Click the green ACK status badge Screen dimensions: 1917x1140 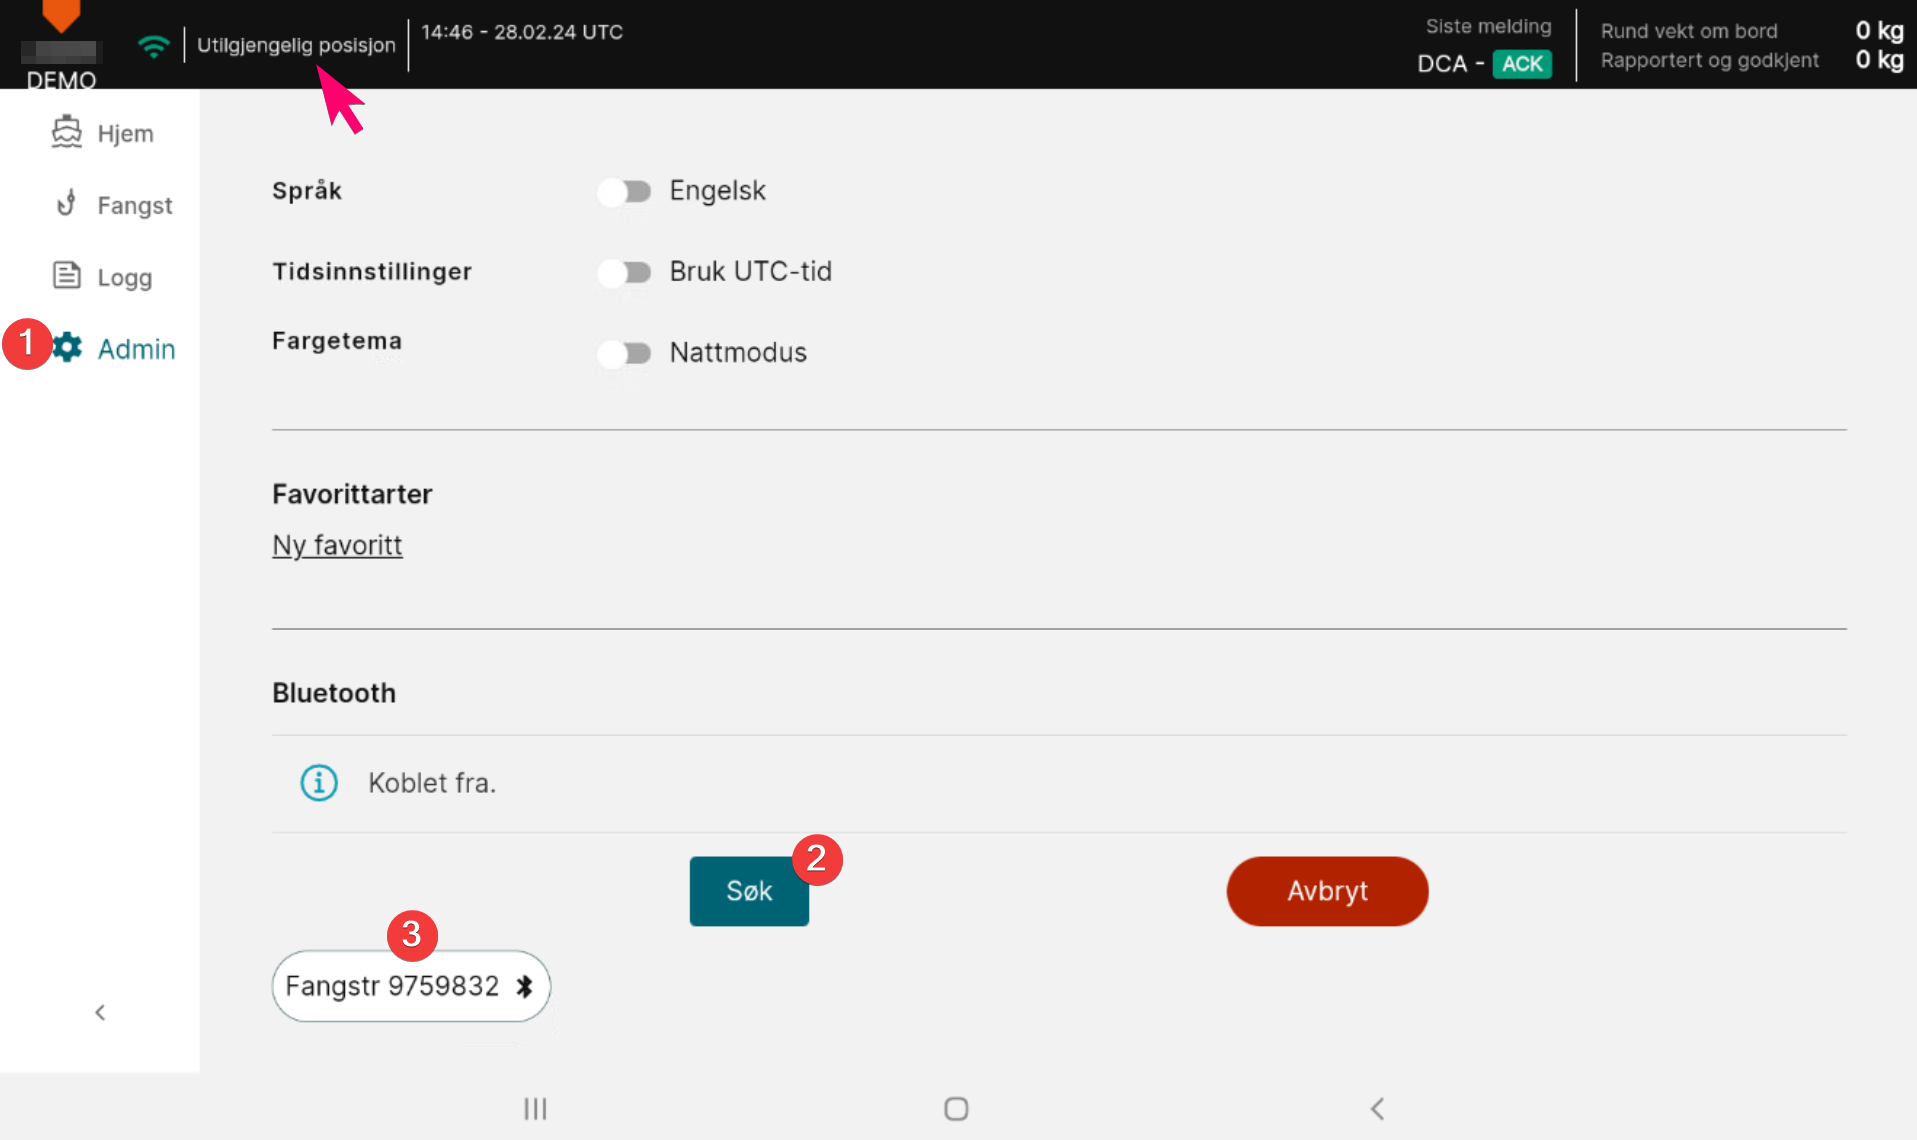coord(1522,64)
